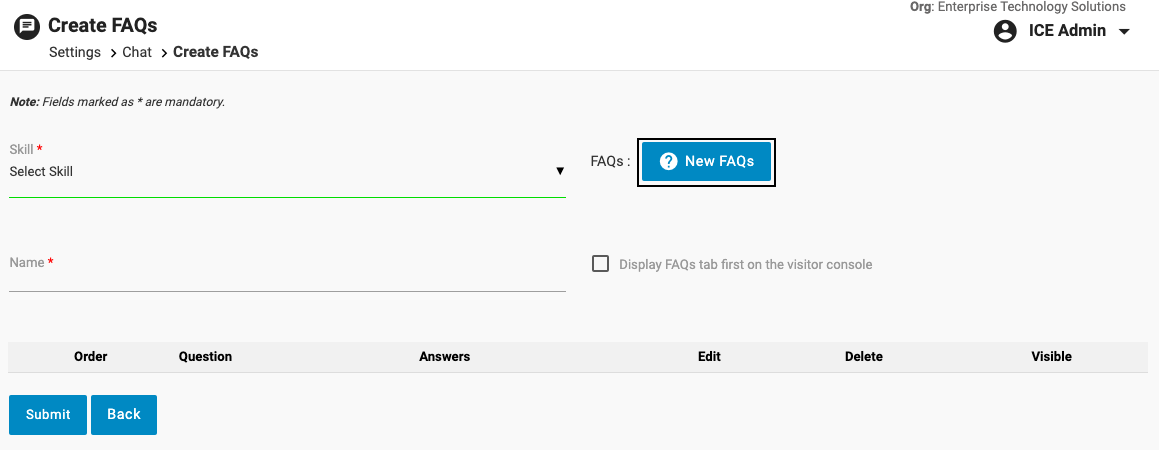Viewport: 1159px width, 450px height.
Task: Expand the ICE Admin account menu caret
Action: [x=1124, y=32]
